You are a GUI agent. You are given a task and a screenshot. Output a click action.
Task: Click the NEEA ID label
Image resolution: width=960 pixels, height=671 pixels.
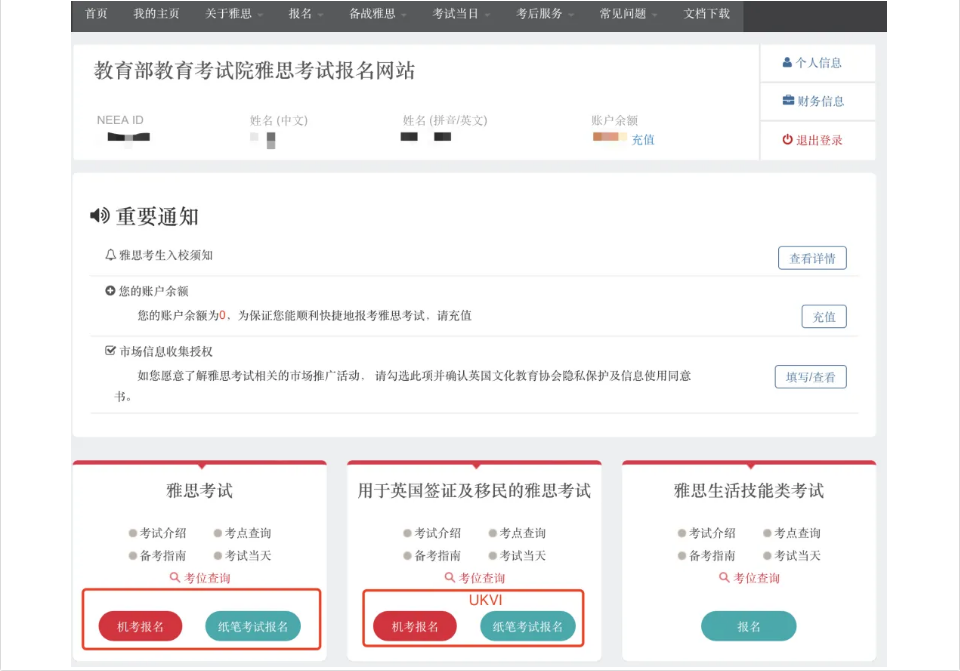click(x=120, y=120)
